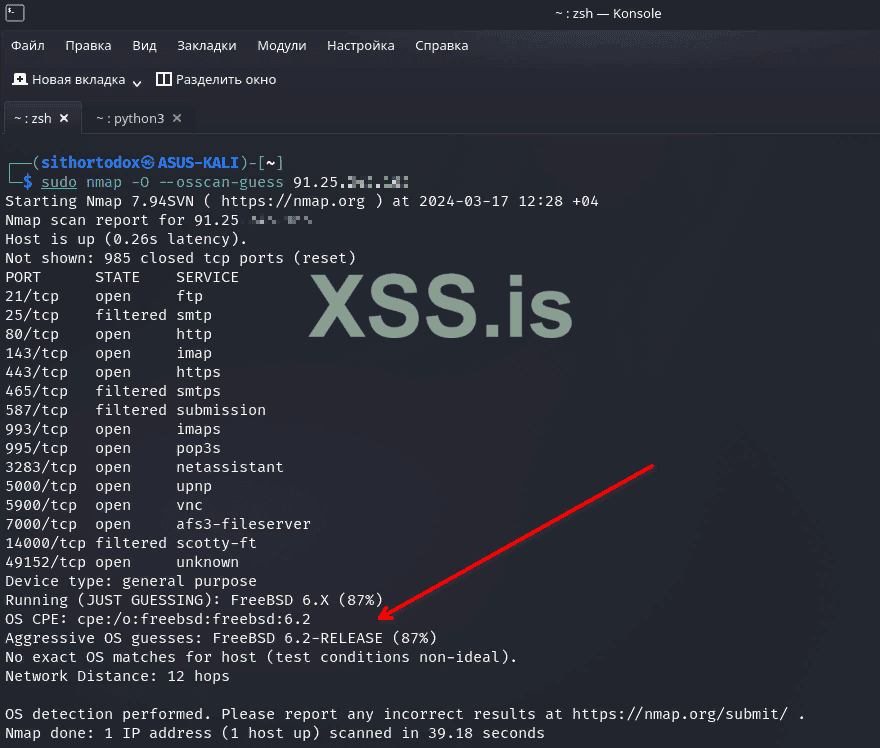Click the submission service name

tap(221, 410)
